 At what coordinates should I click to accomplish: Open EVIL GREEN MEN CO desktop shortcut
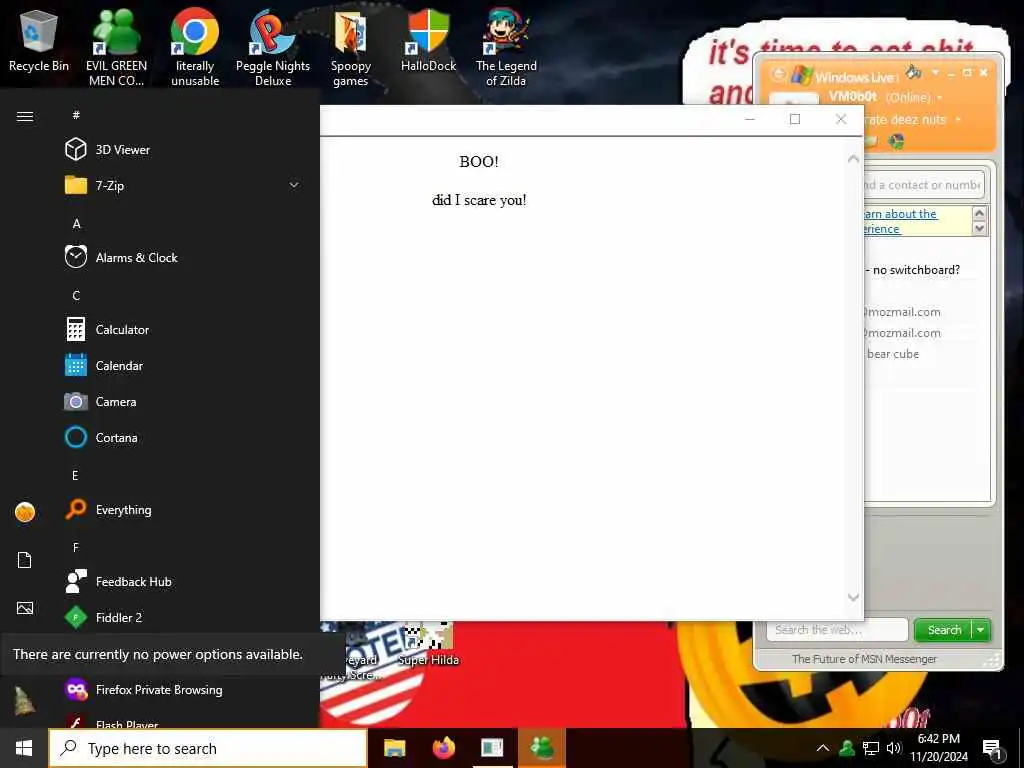[116, 47]
